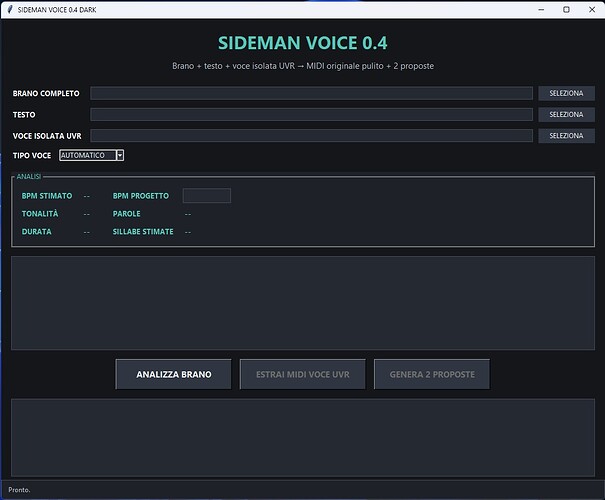This screenshot has height=500, width=605.
Task: Open the TIPO VOCE dropdown arrow
Action: tap(120, 155)
